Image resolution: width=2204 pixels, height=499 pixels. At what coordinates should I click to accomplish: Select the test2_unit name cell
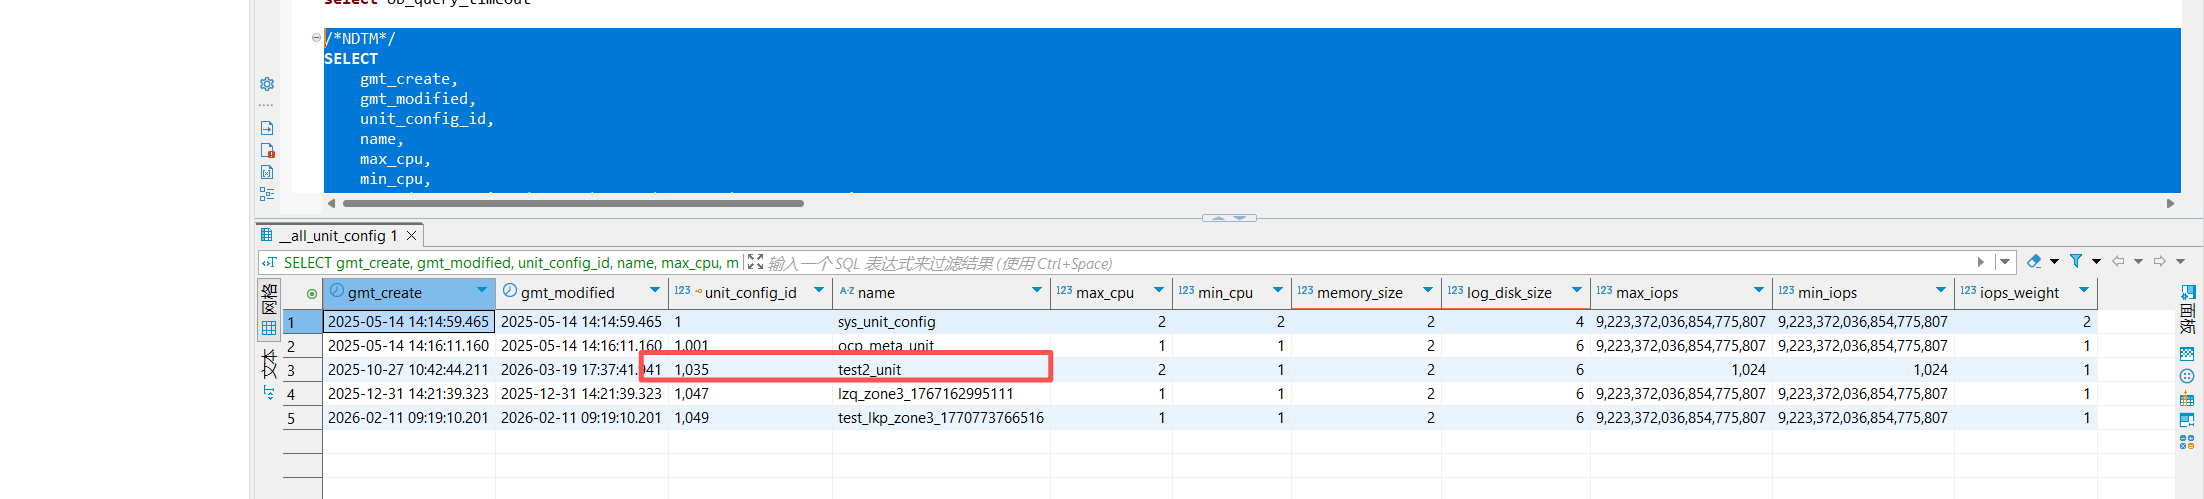(x=869, y=370)
